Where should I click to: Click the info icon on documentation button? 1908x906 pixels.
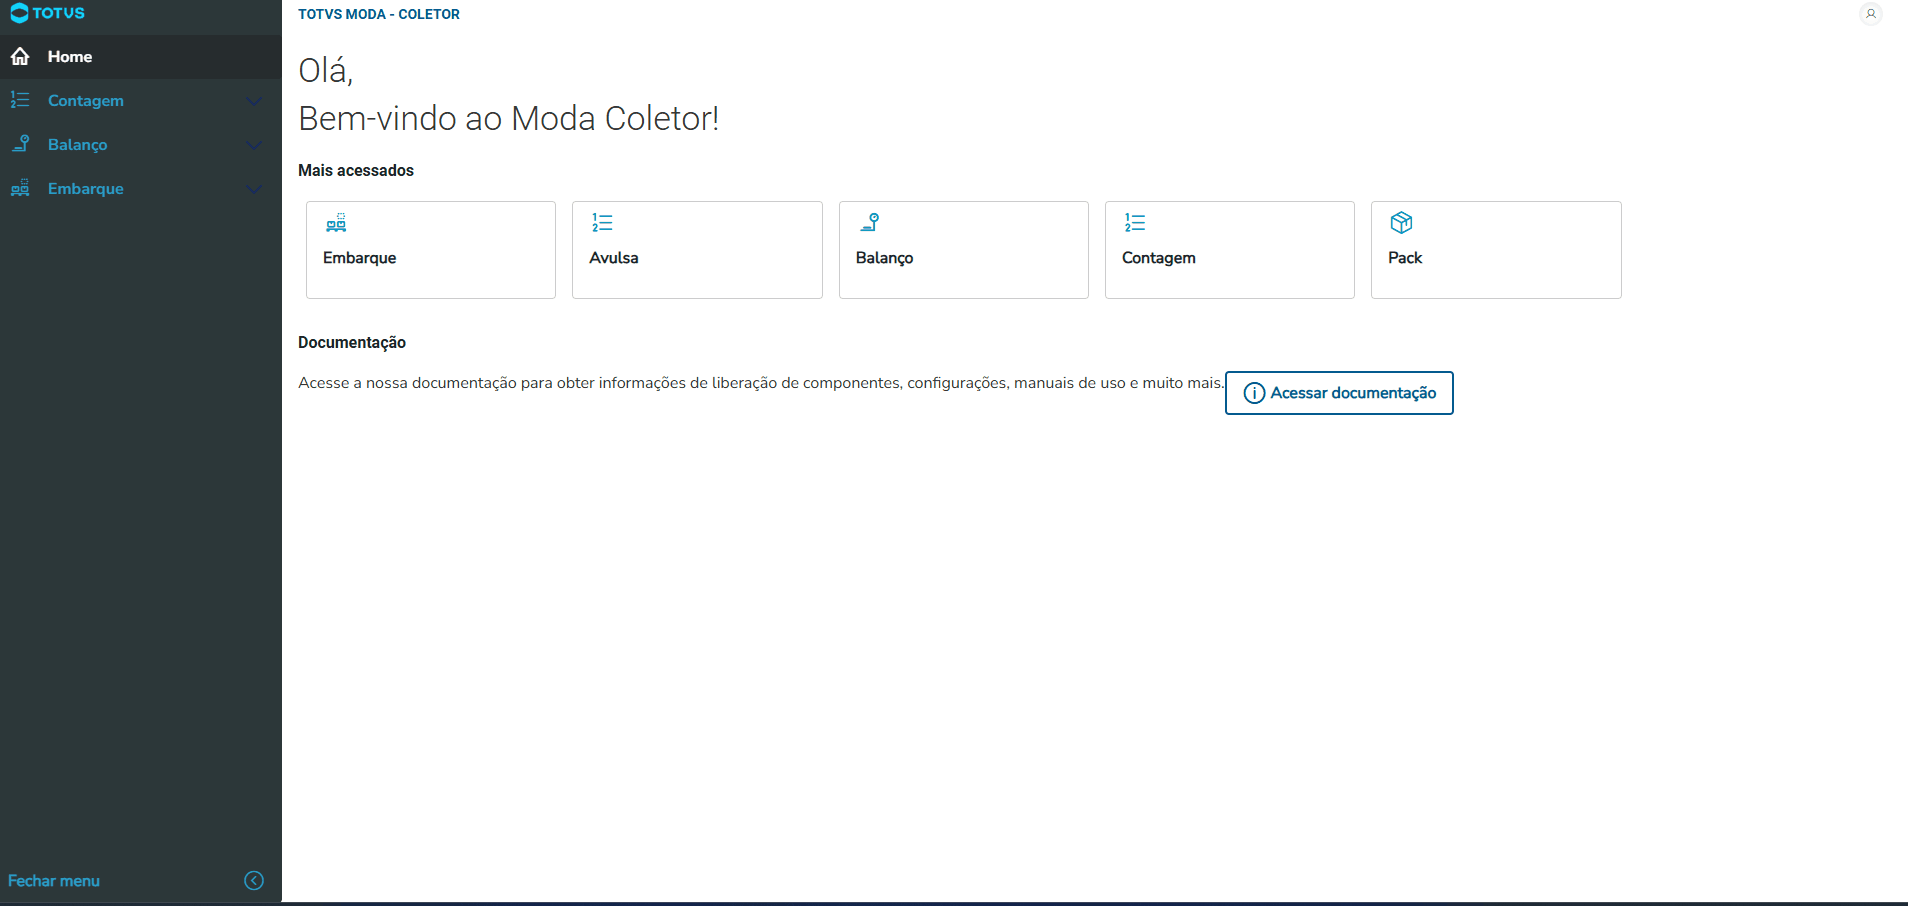point(1254,393)
